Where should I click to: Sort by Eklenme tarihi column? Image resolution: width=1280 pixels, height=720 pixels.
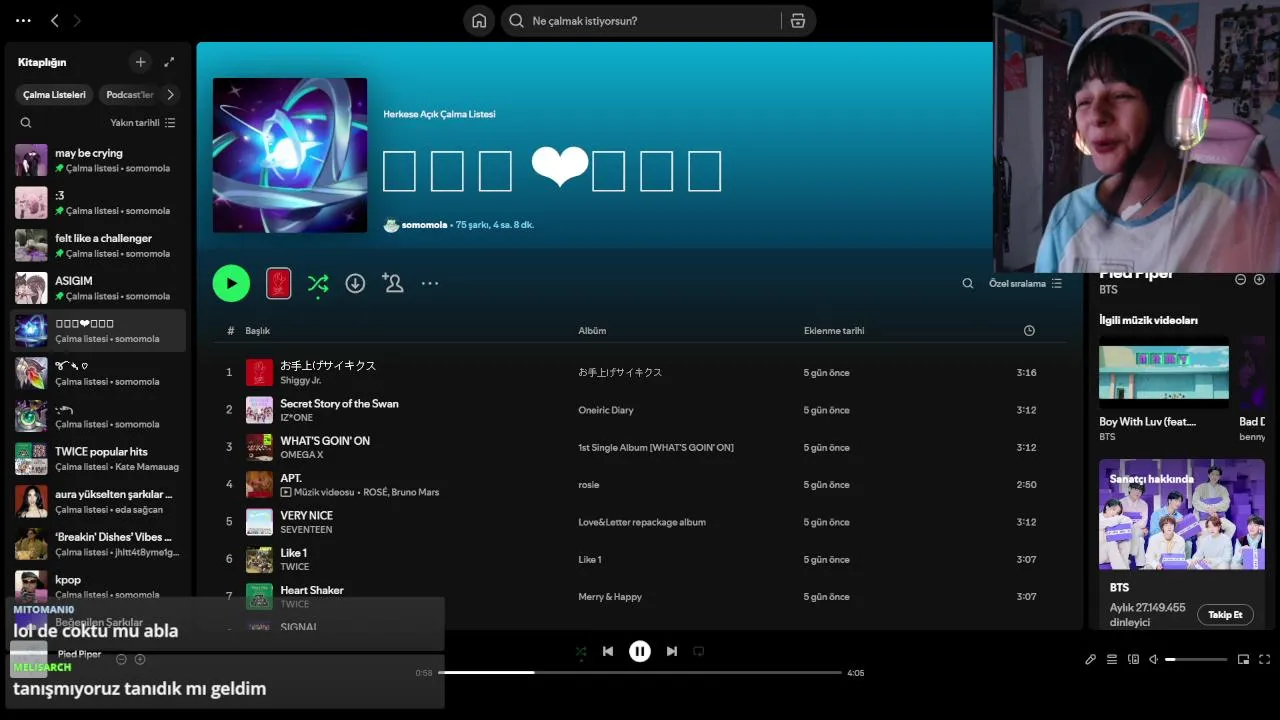pyautogui.click(x=834, y=331)
